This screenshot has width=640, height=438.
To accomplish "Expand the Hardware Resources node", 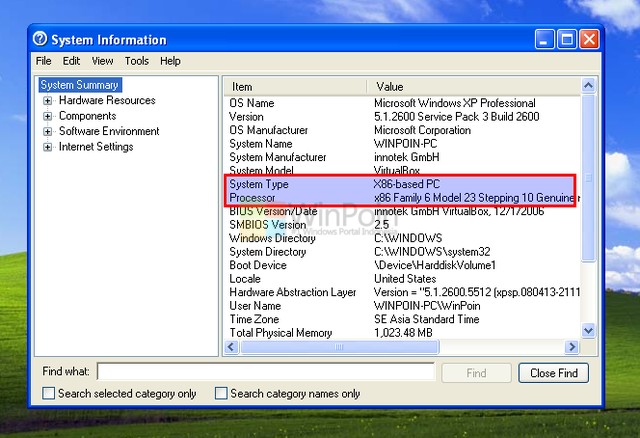I will coord(47,100).
